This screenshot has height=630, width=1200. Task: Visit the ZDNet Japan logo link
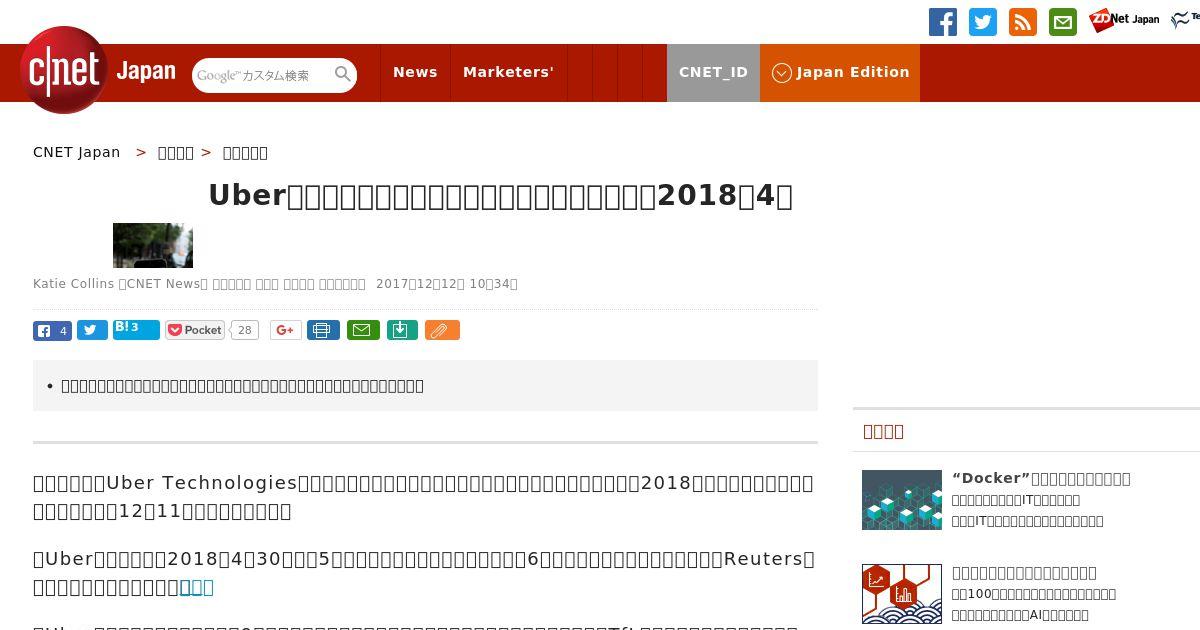click(1124, 20)
